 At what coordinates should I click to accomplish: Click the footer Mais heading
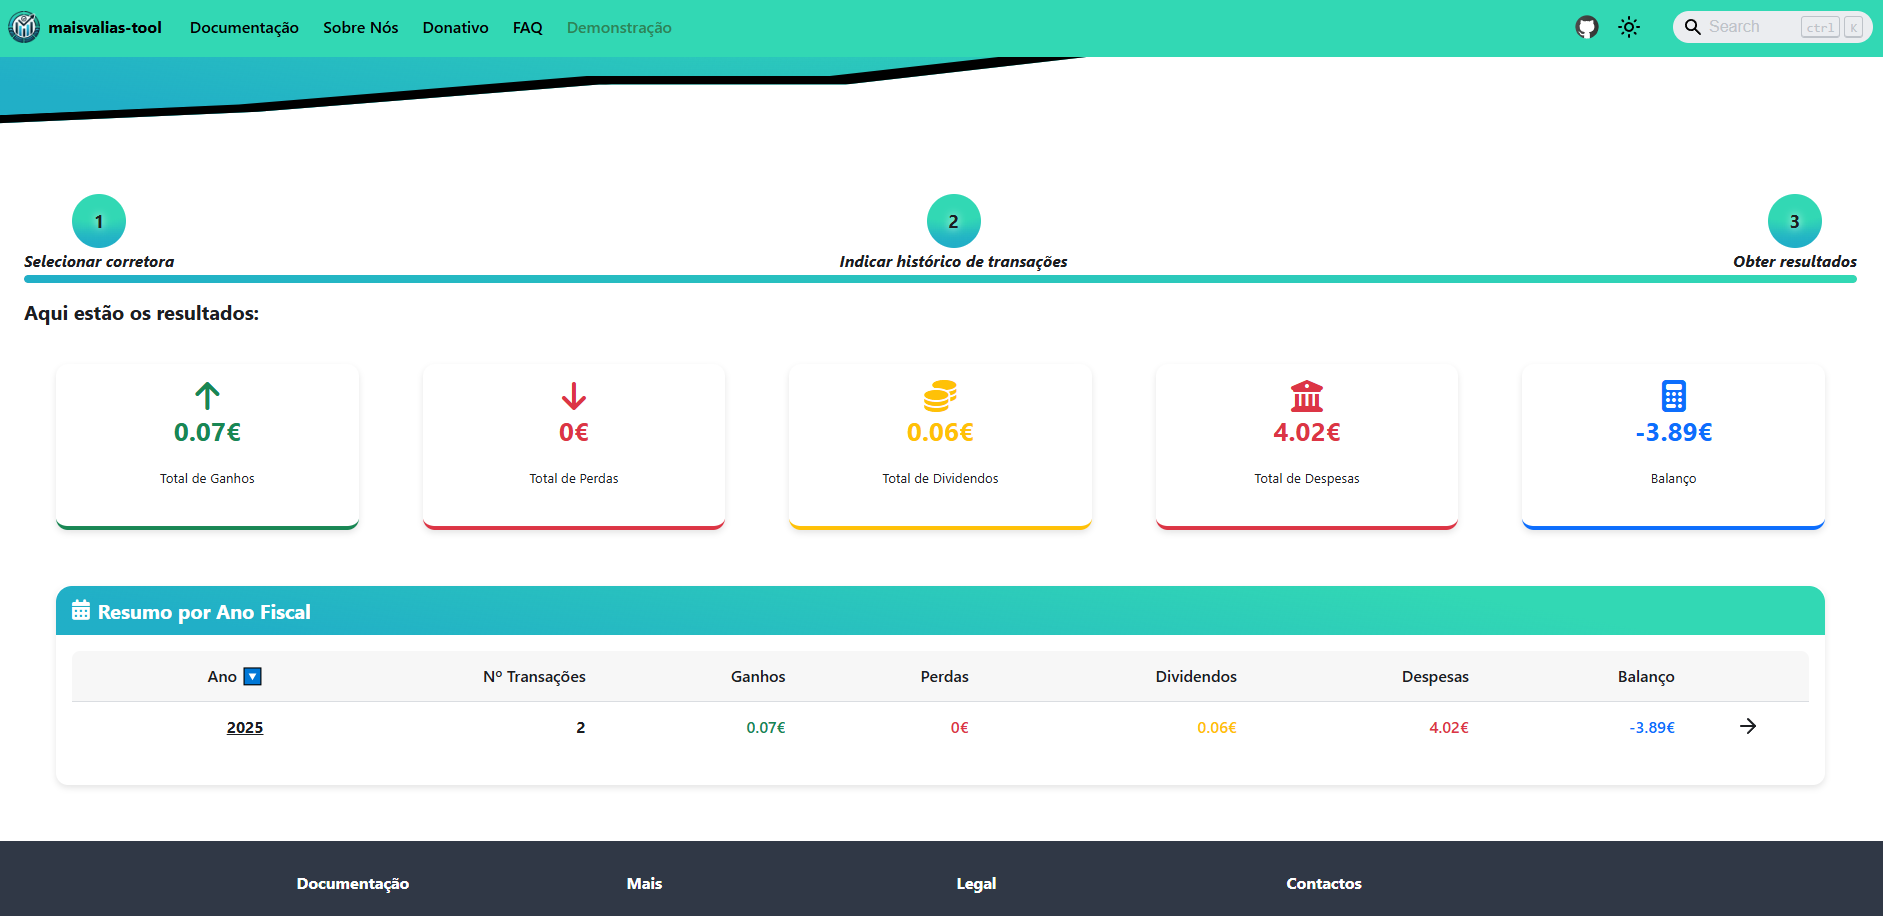pyautogui.click(x=645, y=884)
